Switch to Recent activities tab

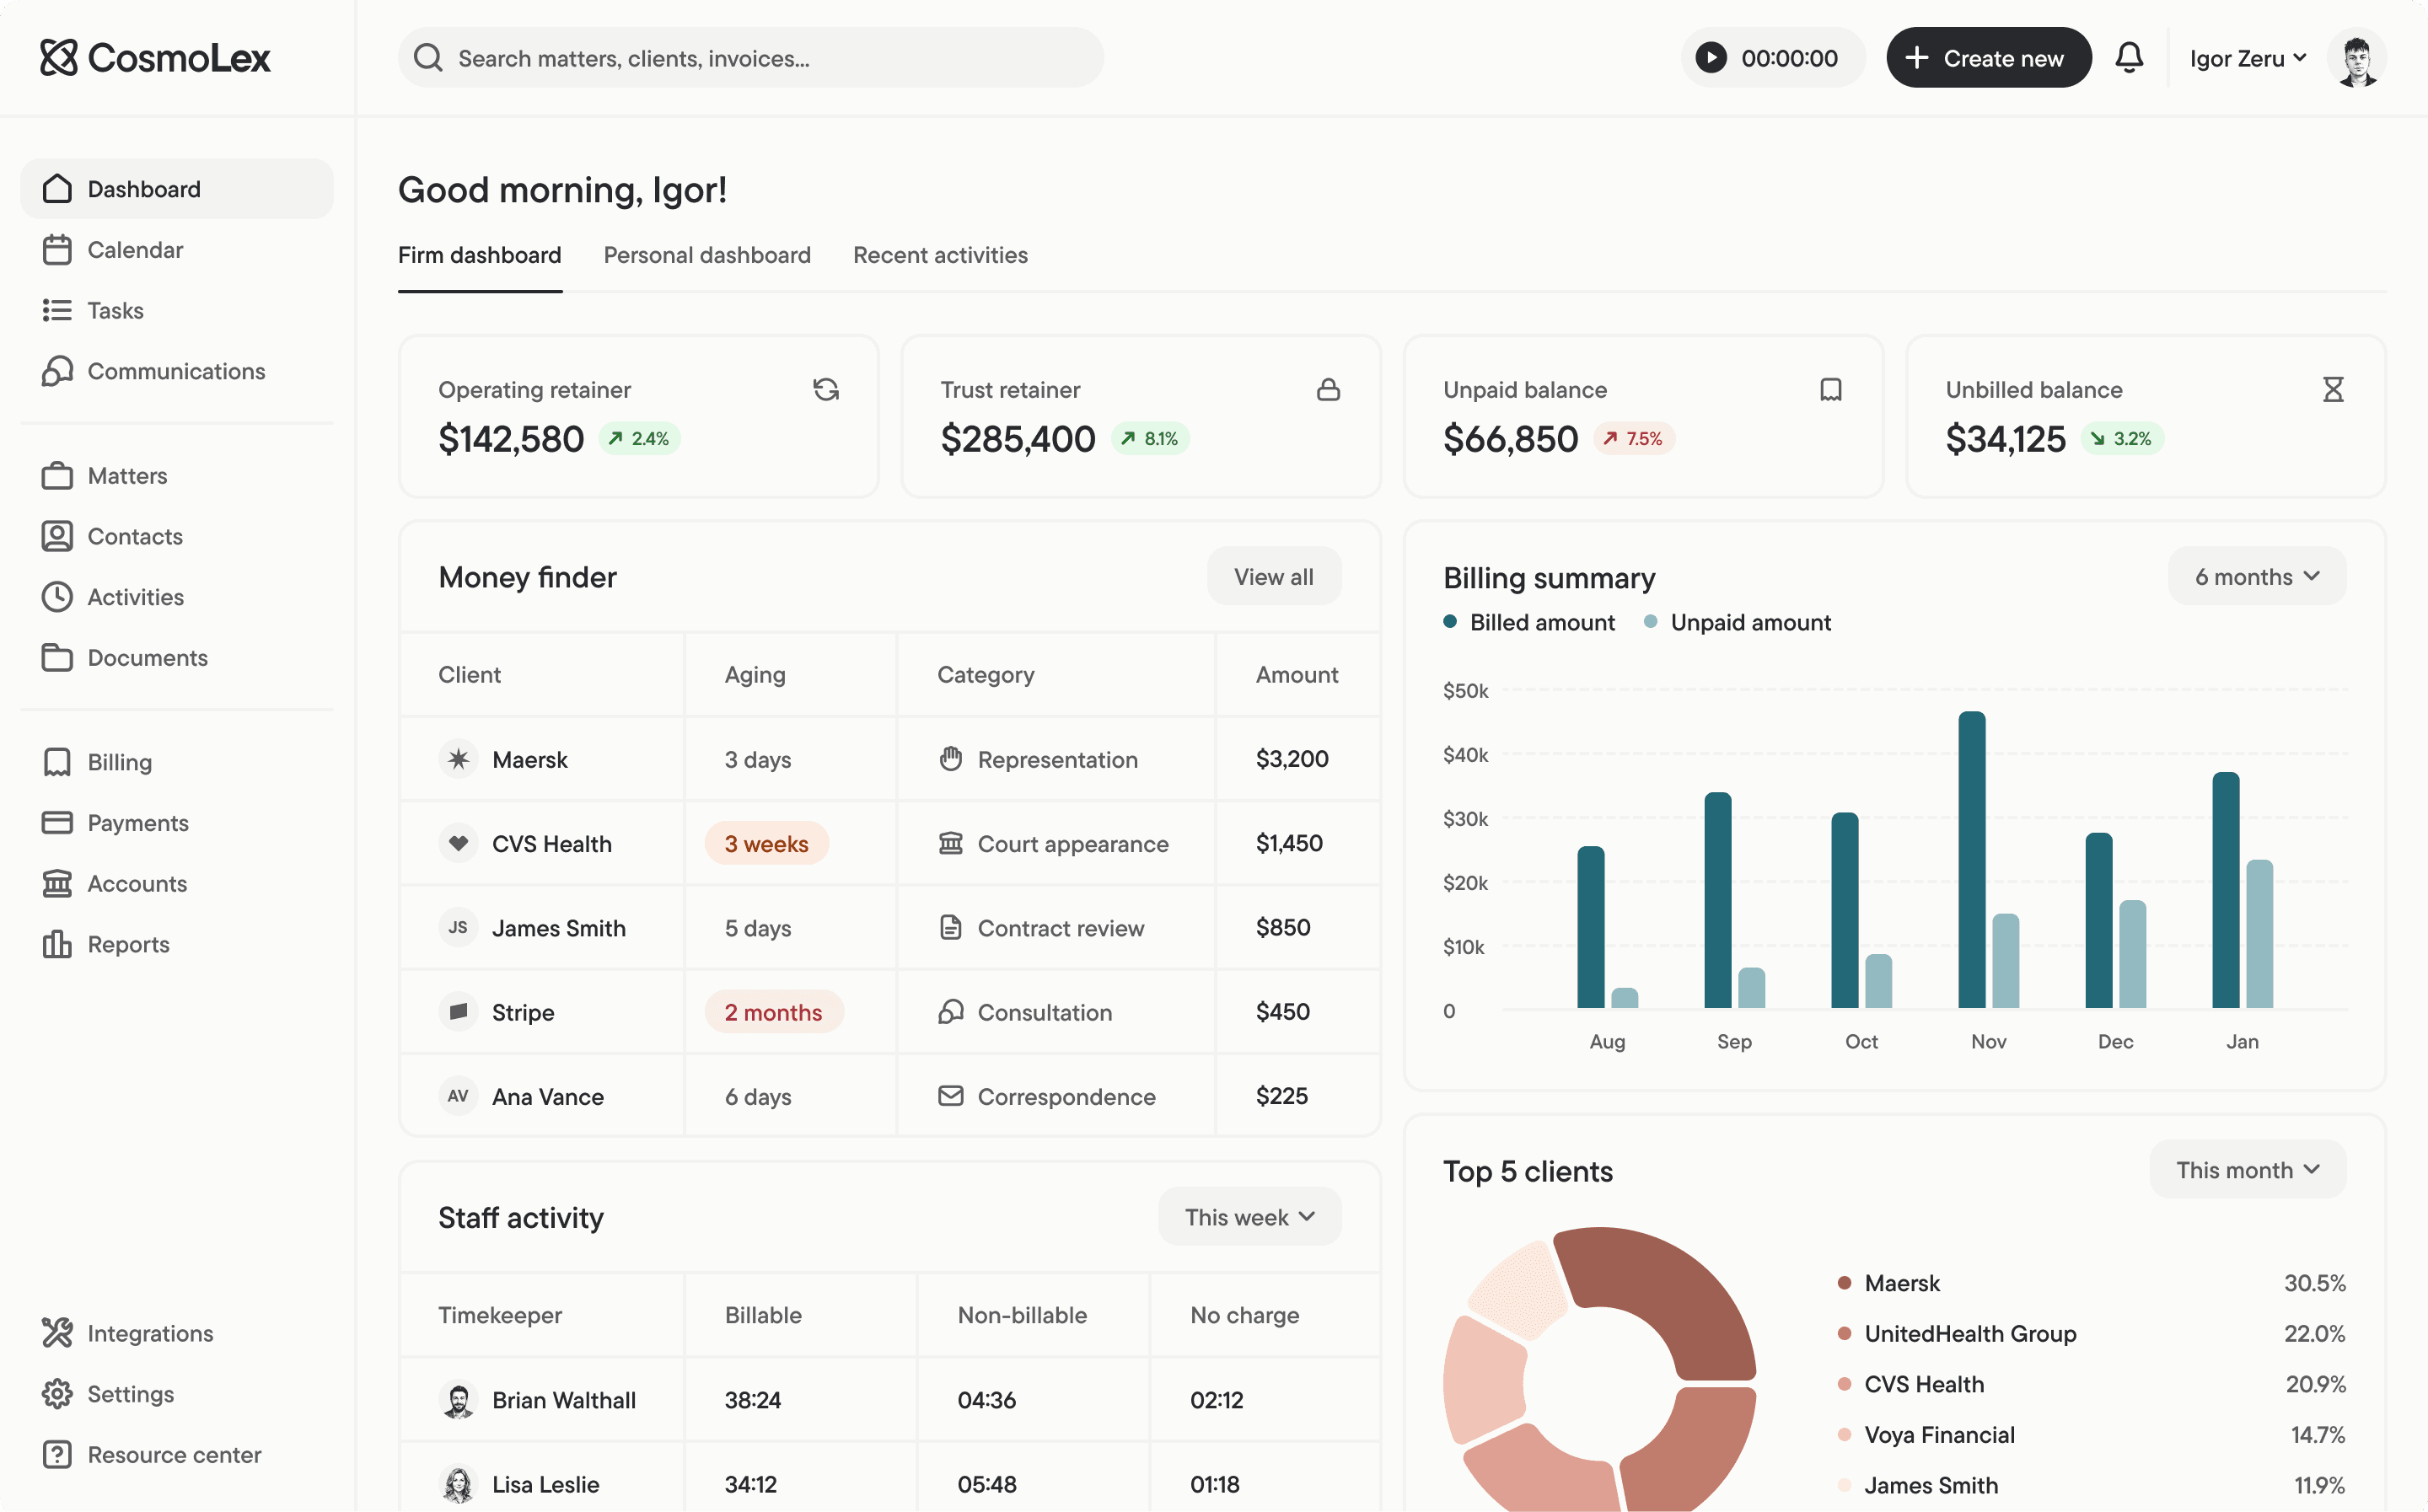pyautogui.click(x=940, y=255)
